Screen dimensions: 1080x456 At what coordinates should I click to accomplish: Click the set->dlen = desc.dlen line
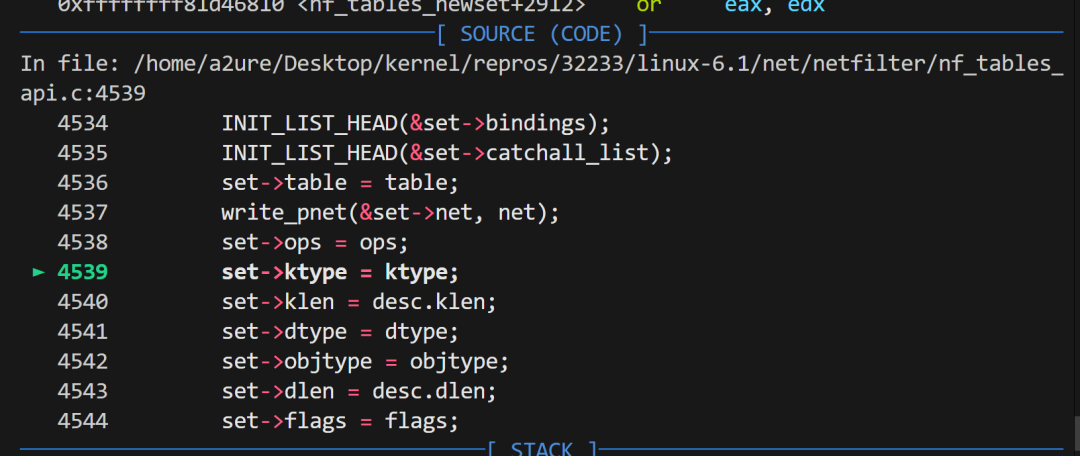[x=359, y=390]
